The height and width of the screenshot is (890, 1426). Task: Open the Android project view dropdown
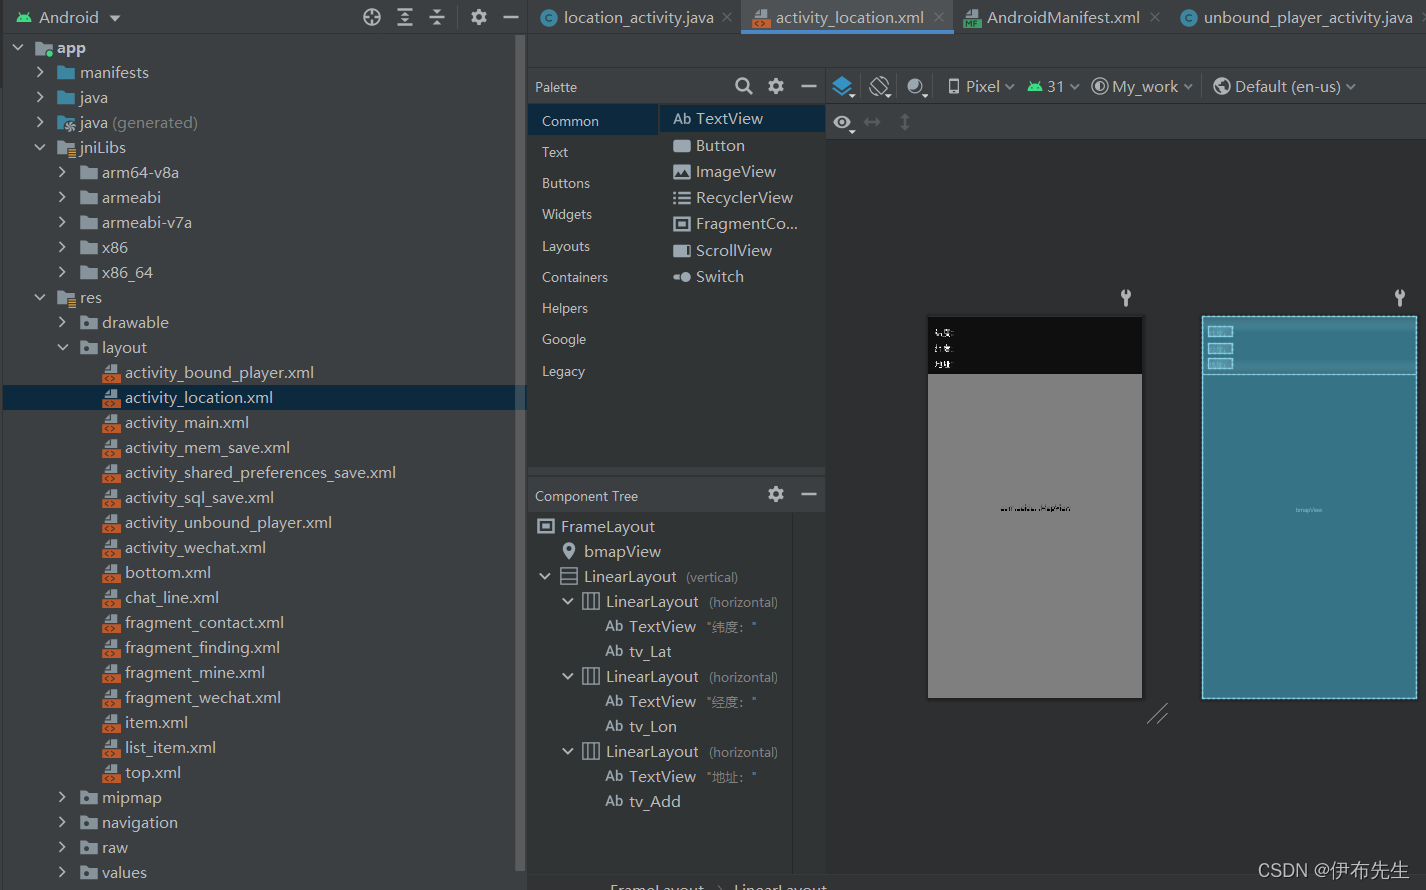point(69,17)
